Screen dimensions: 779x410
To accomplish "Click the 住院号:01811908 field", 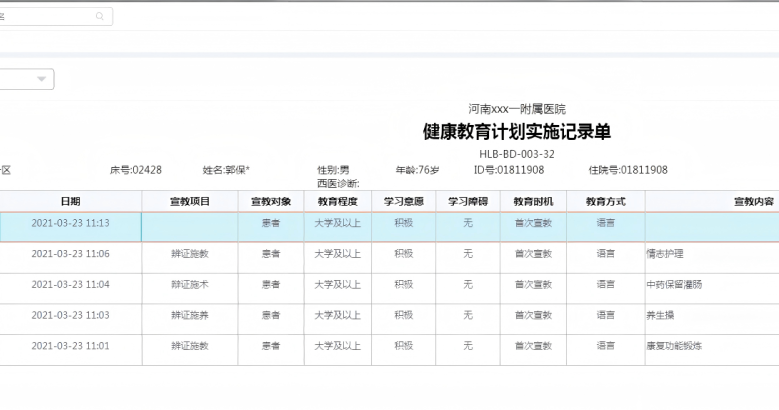I will coord(628,170).
